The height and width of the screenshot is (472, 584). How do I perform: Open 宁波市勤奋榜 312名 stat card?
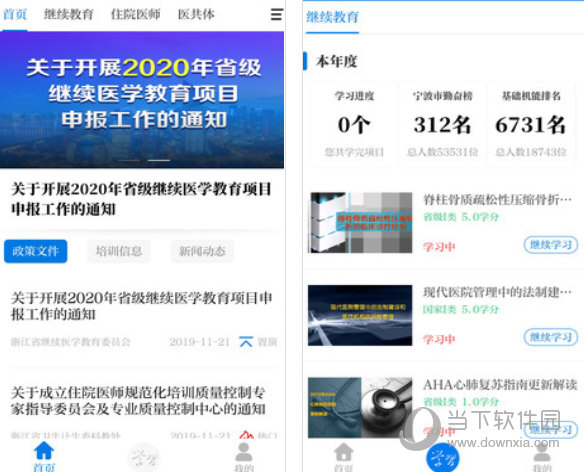coord(442,124)
